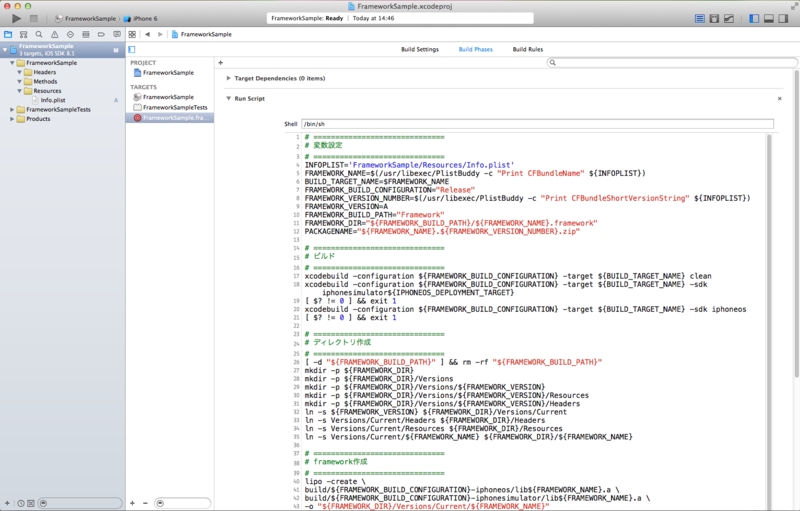This screenshot has width=800, height=511.
Task: Go forward in editor history
Action: [x=160, y=34]
